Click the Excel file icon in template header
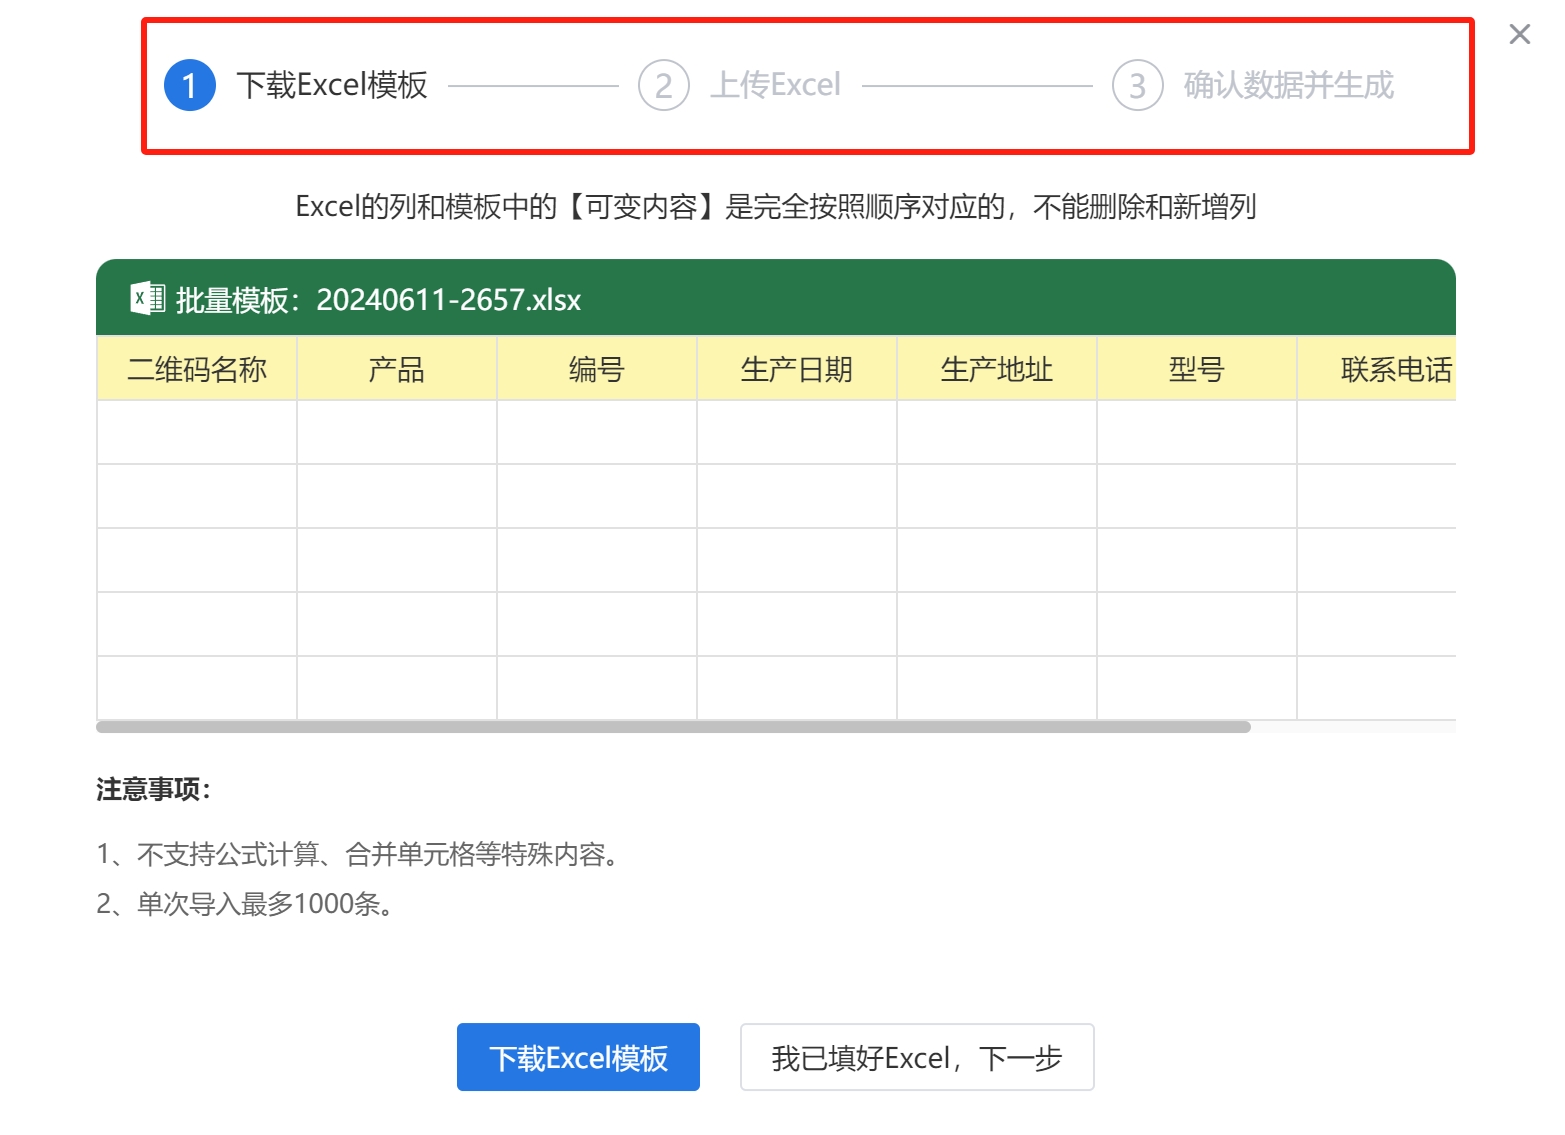 point(147,298)
